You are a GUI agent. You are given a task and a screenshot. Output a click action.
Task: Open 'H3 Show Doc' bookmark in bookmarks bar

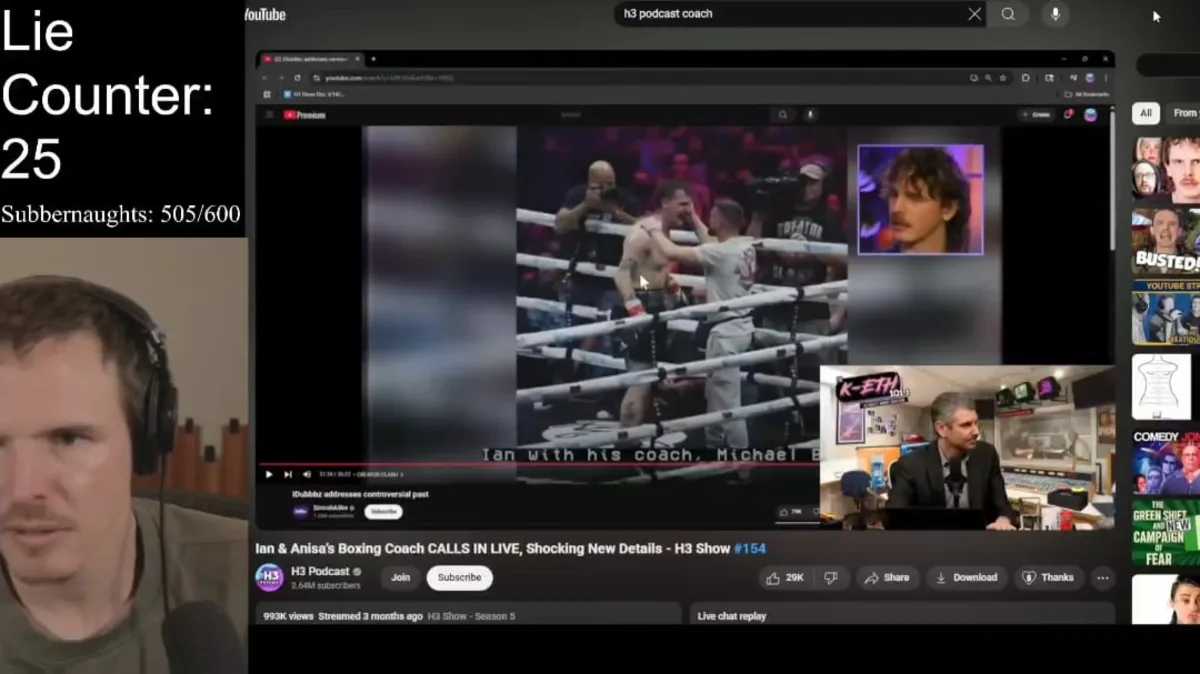click(314, 95)
